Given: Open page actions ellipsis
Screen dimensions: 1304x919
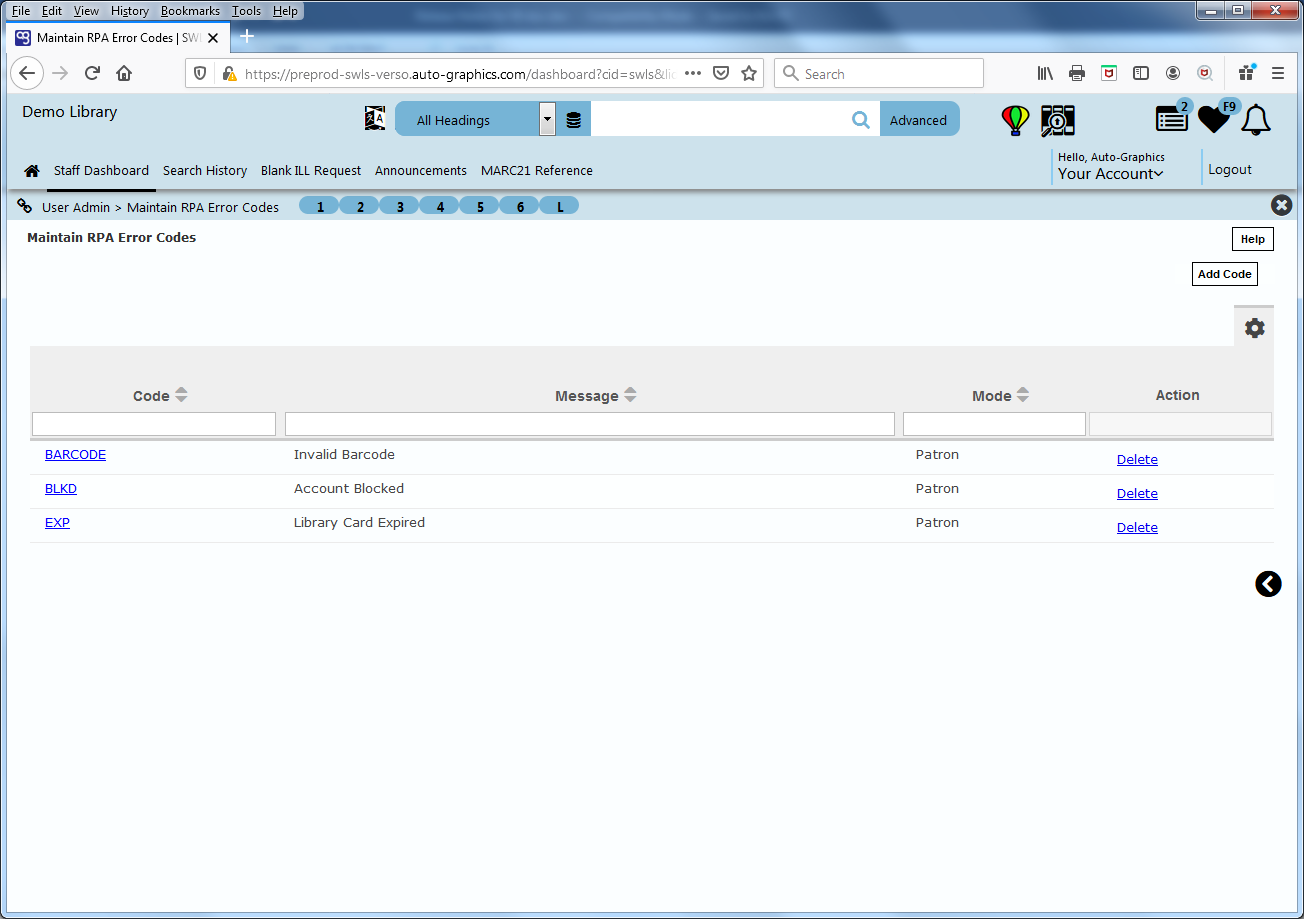Looking at the screenshot, I should pos(693,73).
